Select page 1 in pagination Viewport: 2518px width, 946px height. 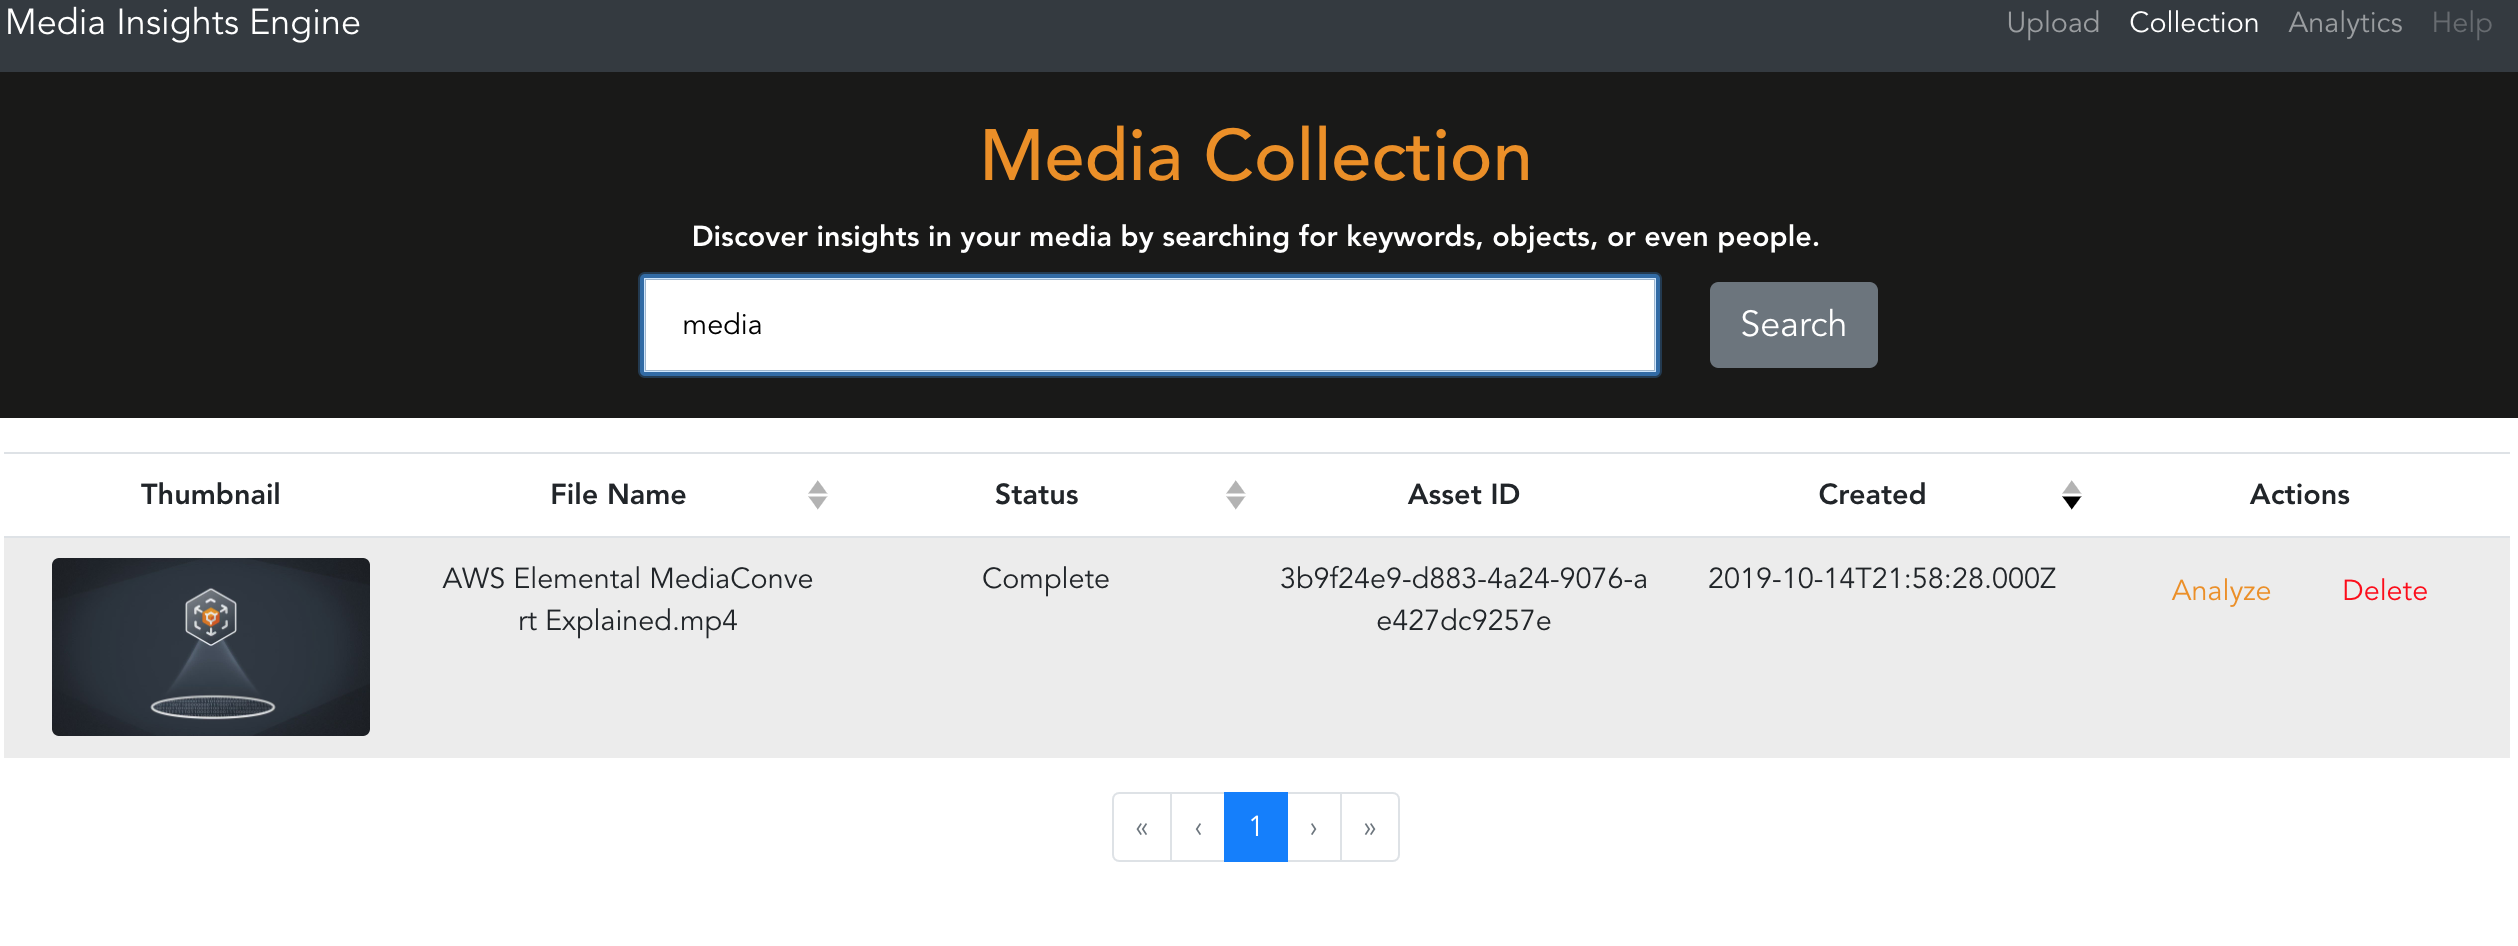(x=1256, y=827)
